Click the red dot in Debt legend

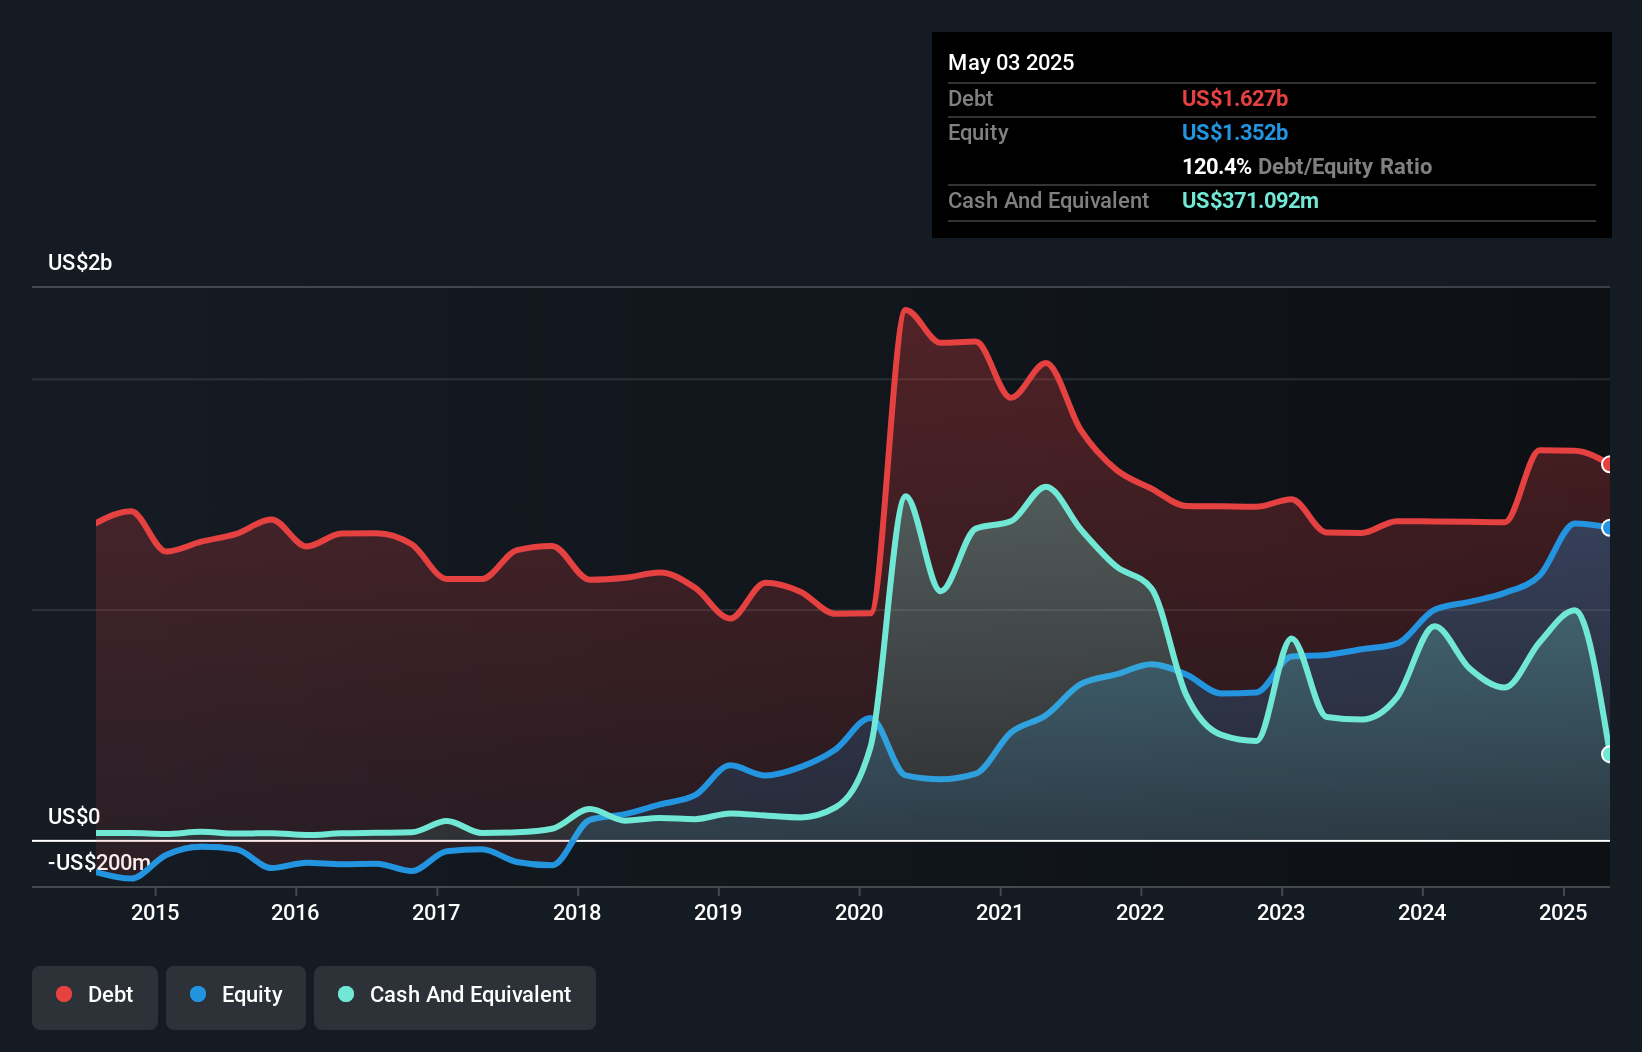pos(64,994)
